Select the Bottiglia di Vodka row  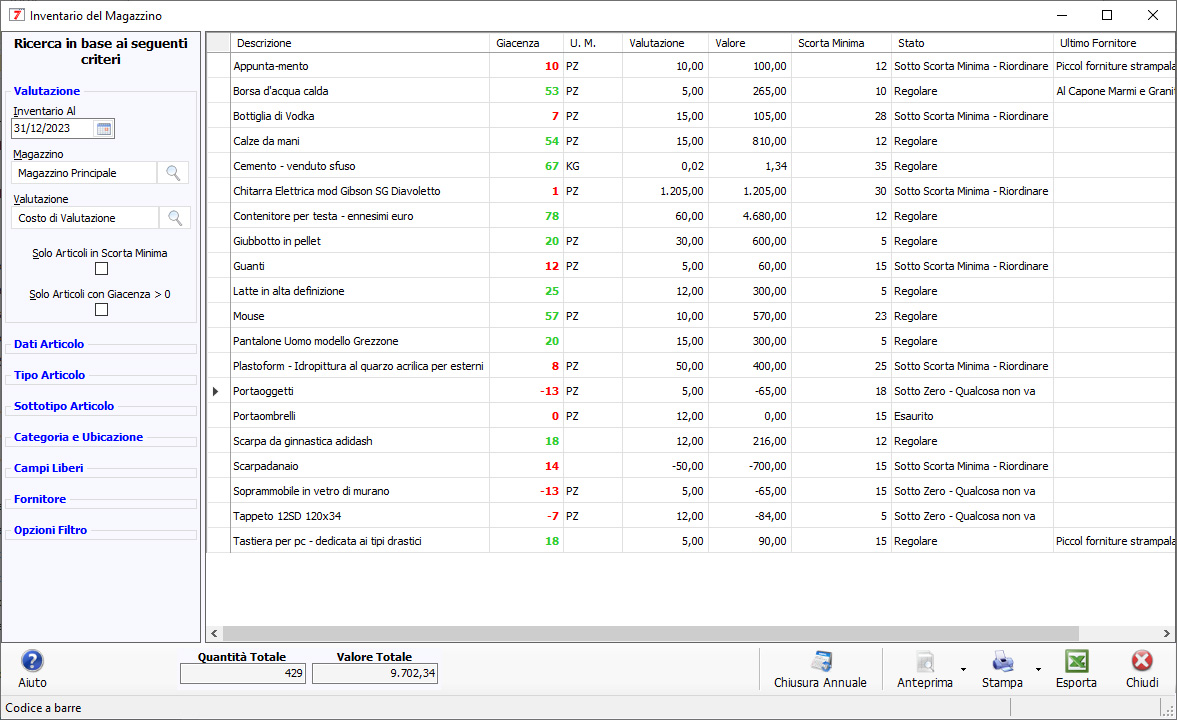(x=691, y=116)
